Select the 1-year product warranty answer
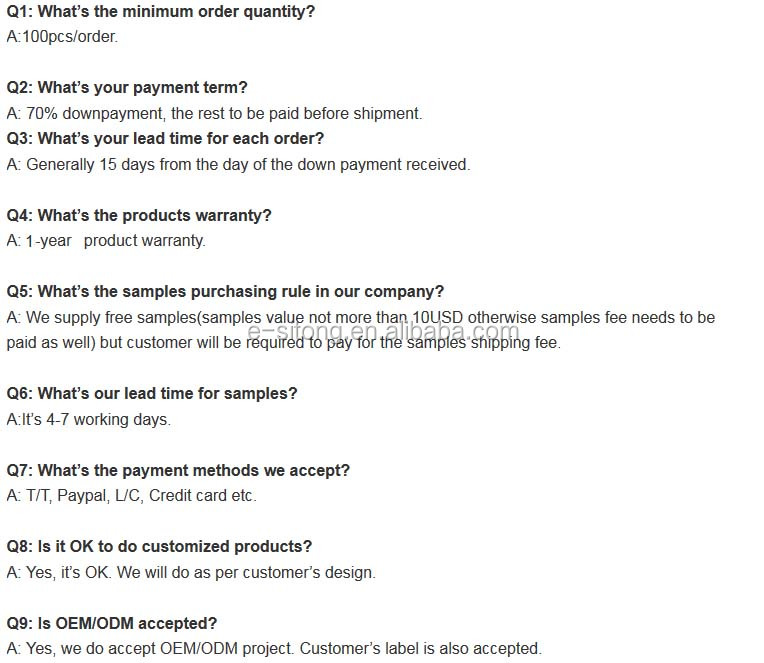Screen dimensions: 764x663 pos(106,241)
